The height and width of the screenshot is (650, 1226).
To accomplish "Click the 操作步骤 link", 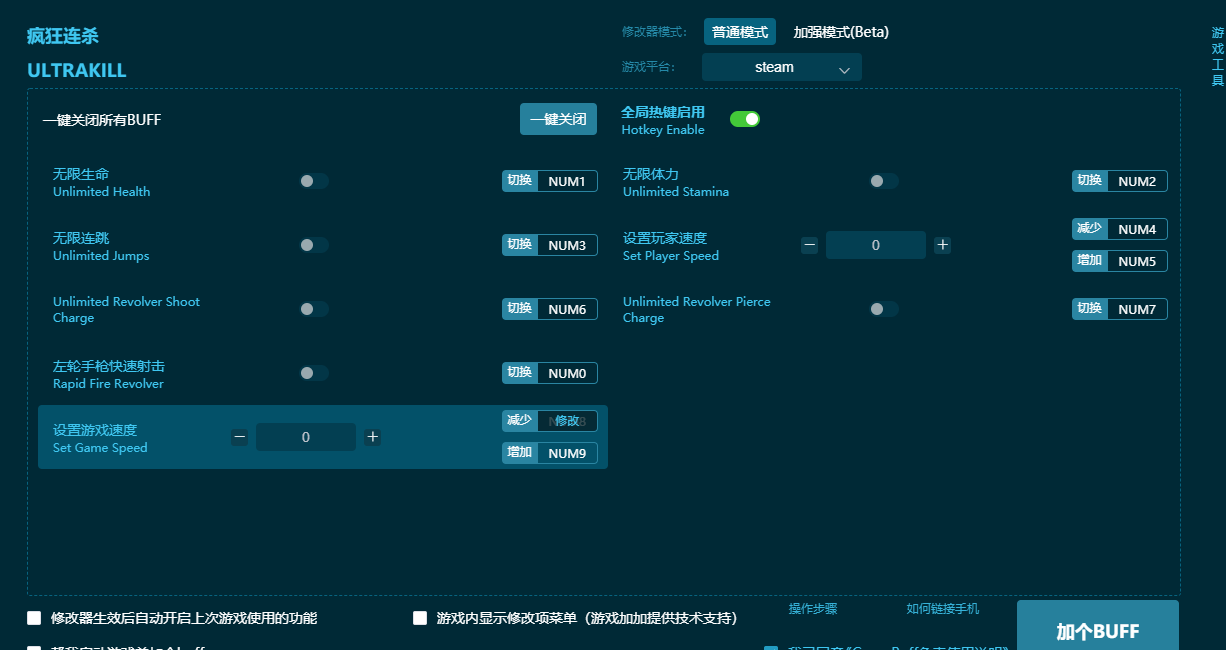I will [813, 608].
